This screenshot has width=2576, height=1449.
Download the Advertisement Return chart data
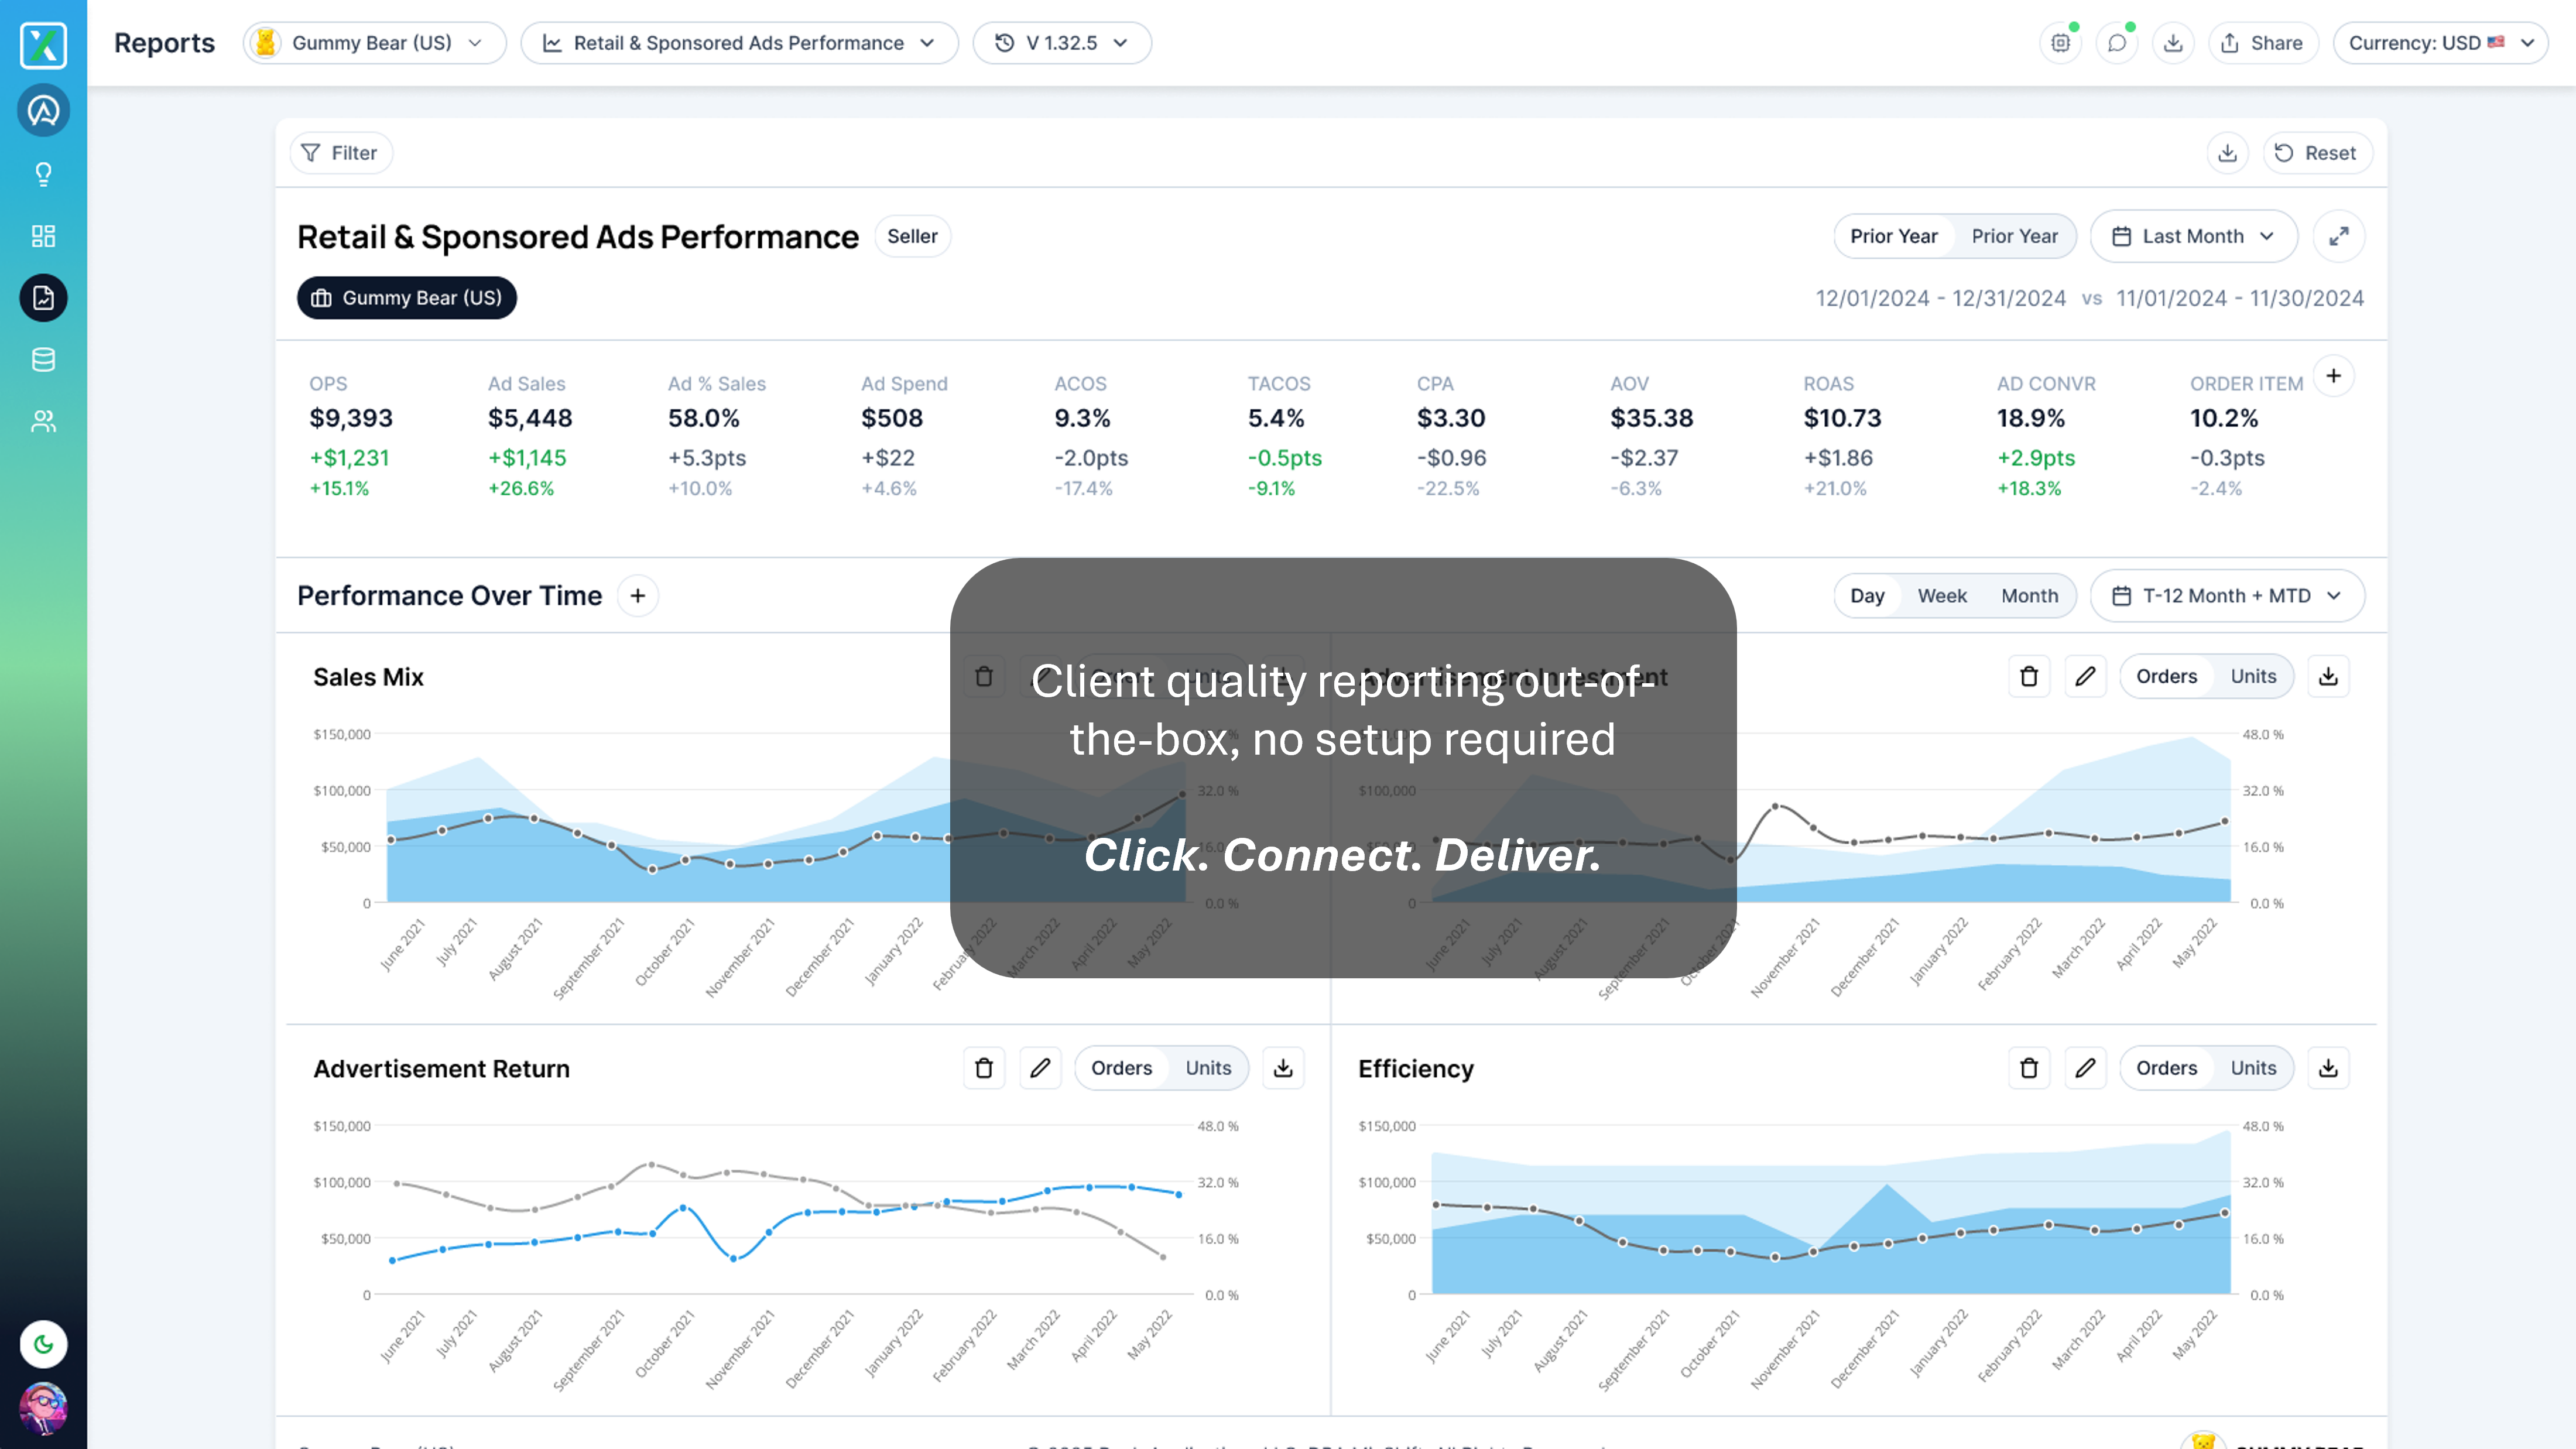(1283, 1068)
